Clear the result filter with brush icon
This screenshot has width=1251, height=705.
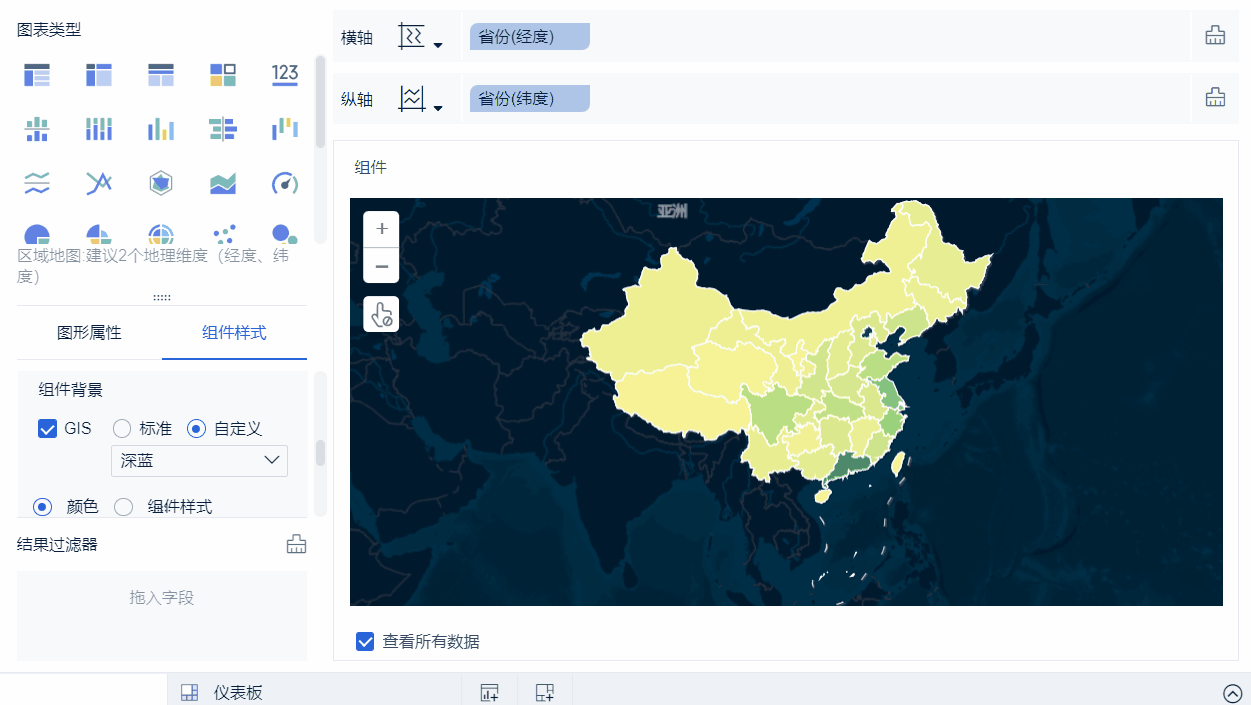click(296, 544)
